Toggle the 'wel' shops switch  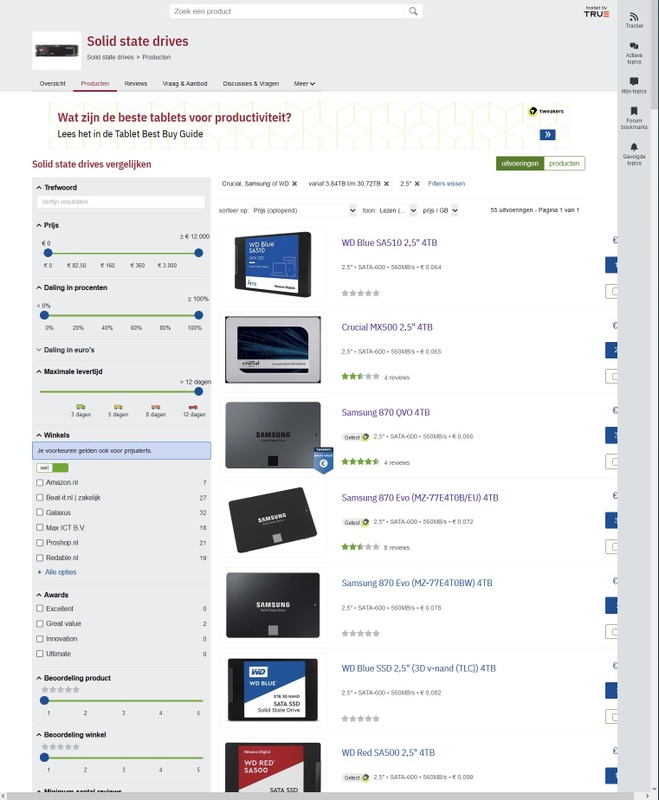[52, 468]
